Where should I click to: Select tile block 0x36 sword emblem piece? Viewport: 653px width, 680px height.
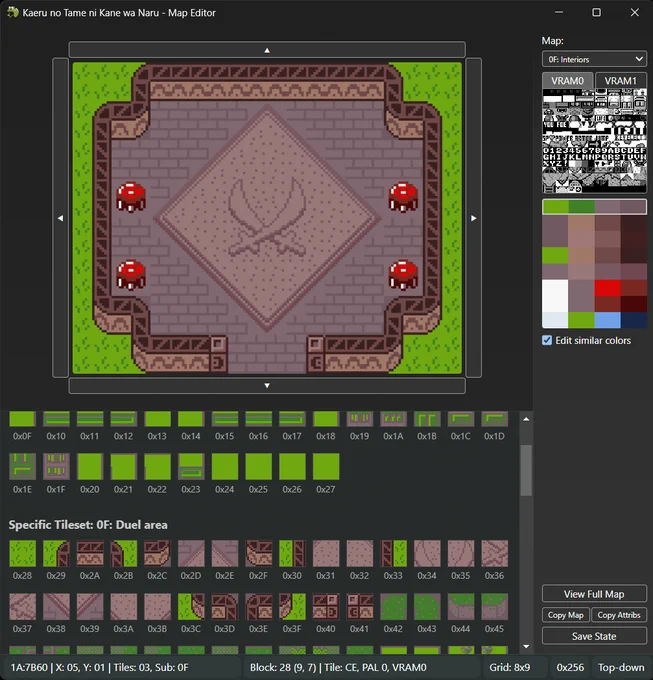(x=495, y=553)
